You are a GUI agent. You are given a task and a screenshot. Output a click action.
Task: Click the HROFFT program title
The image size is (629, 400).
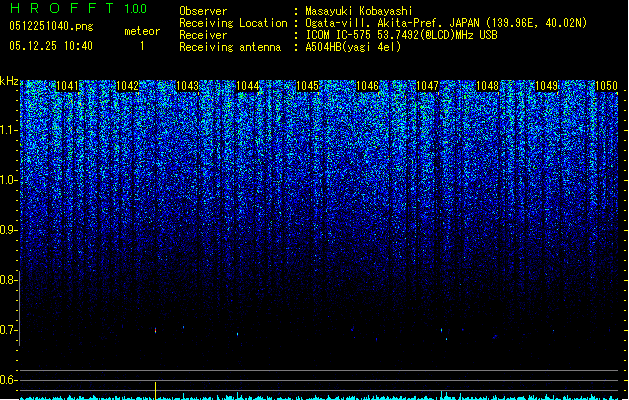[x=62, y=8]
